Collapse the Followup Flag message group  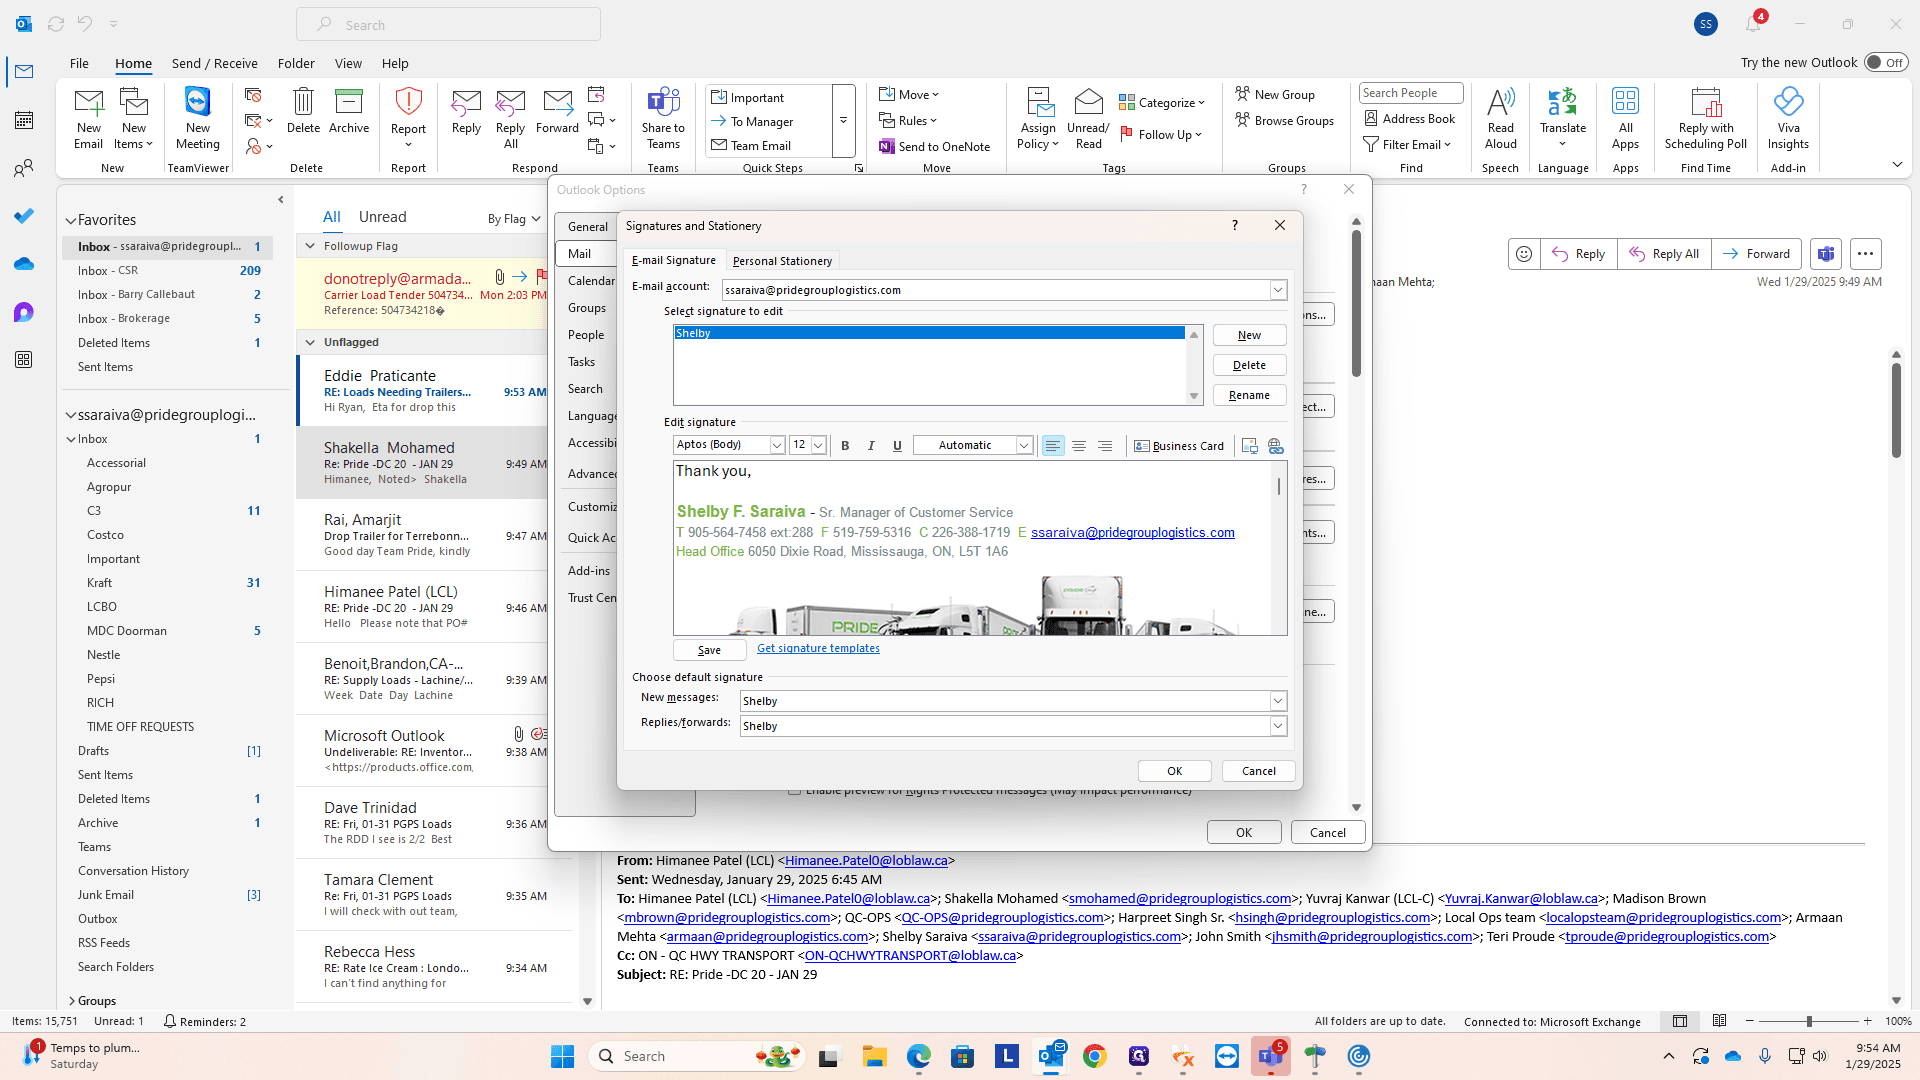click(x=310, y=246)
